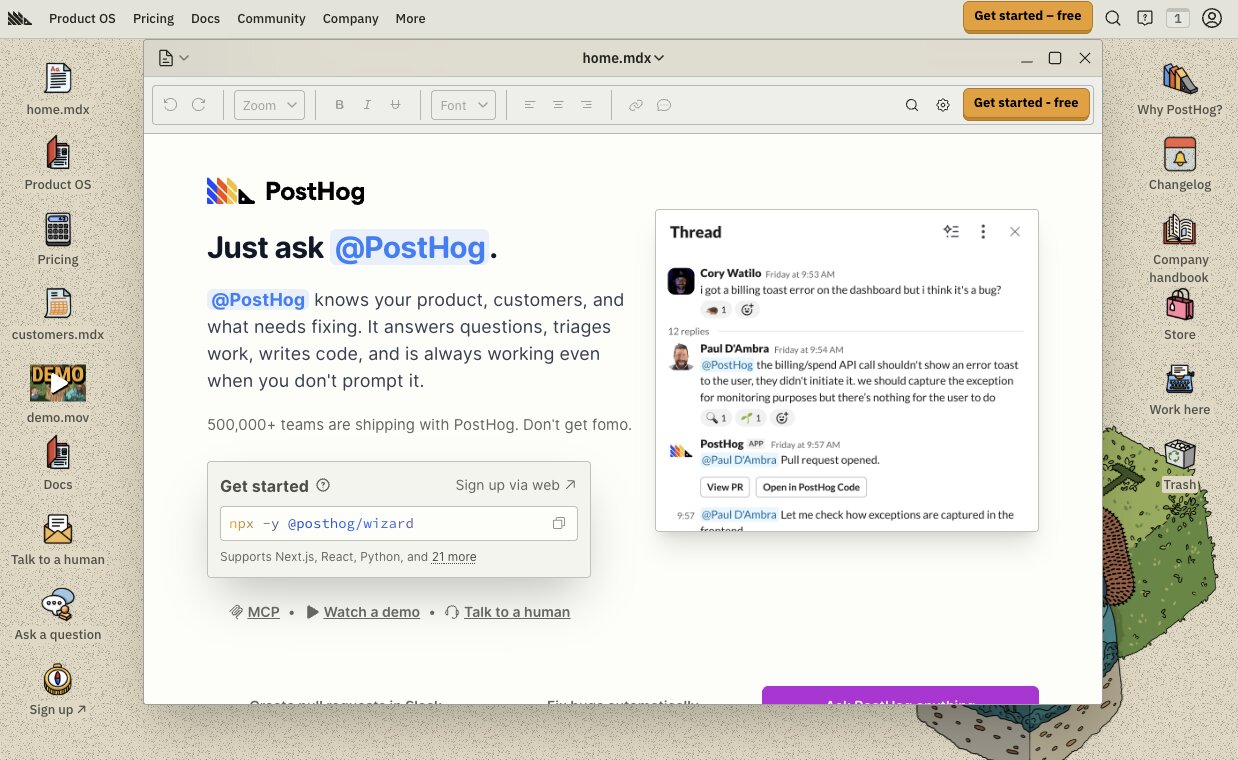Click the undo icon in editor toolbar
The height and width of the screenshot is (760, 1238).
click(170, 105)
